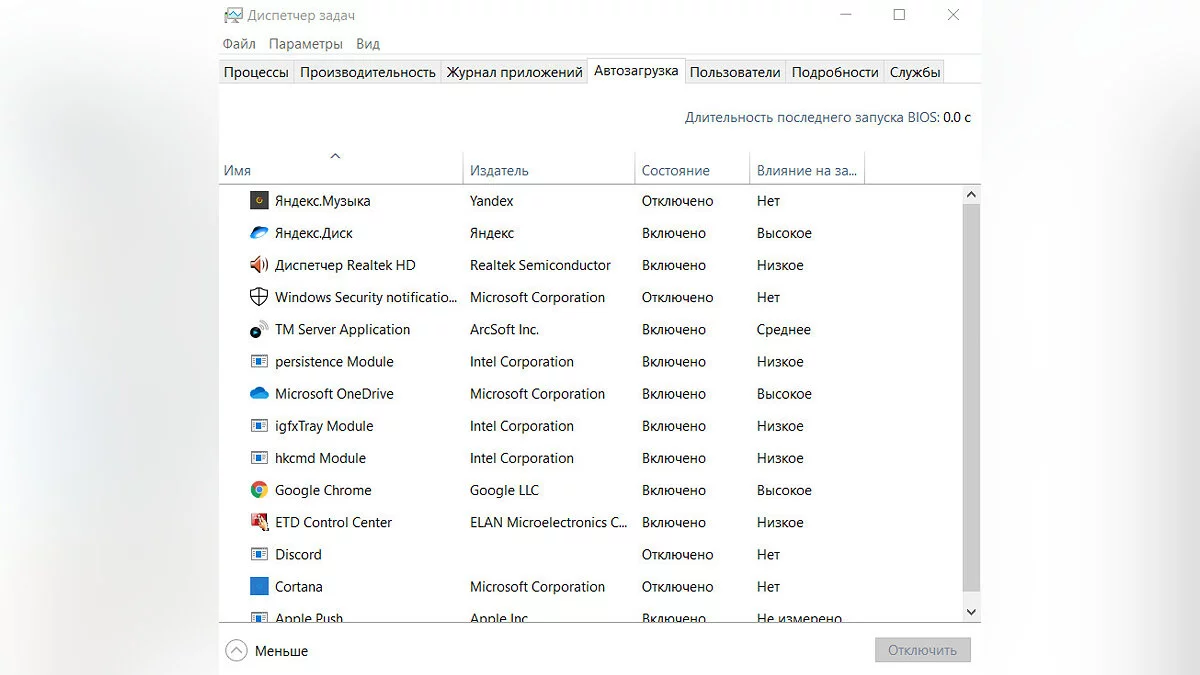The width and height of the screenshot is (1200, 675).
Task: Switch to the Производительность tab
Action: point(368,72)
